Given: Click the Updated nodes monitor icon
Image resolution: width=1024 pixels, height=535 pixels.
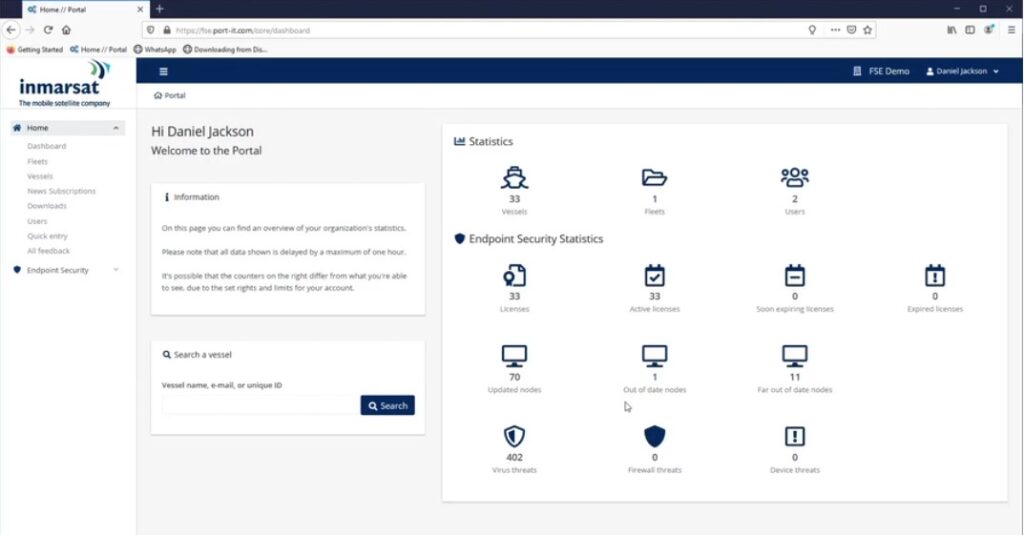Looking at the screenshot, I should [514, 356].
